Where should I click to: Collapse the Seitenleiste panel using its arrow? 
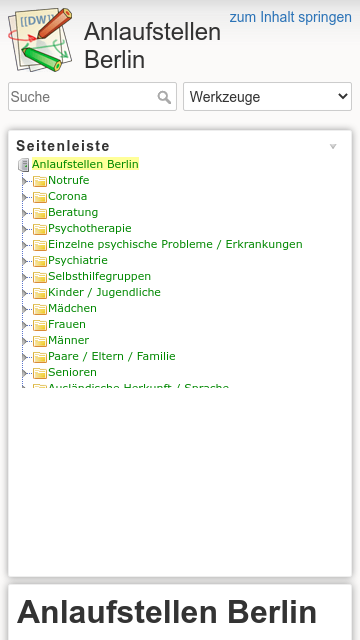pyautogui.click(x=333, y=146)
